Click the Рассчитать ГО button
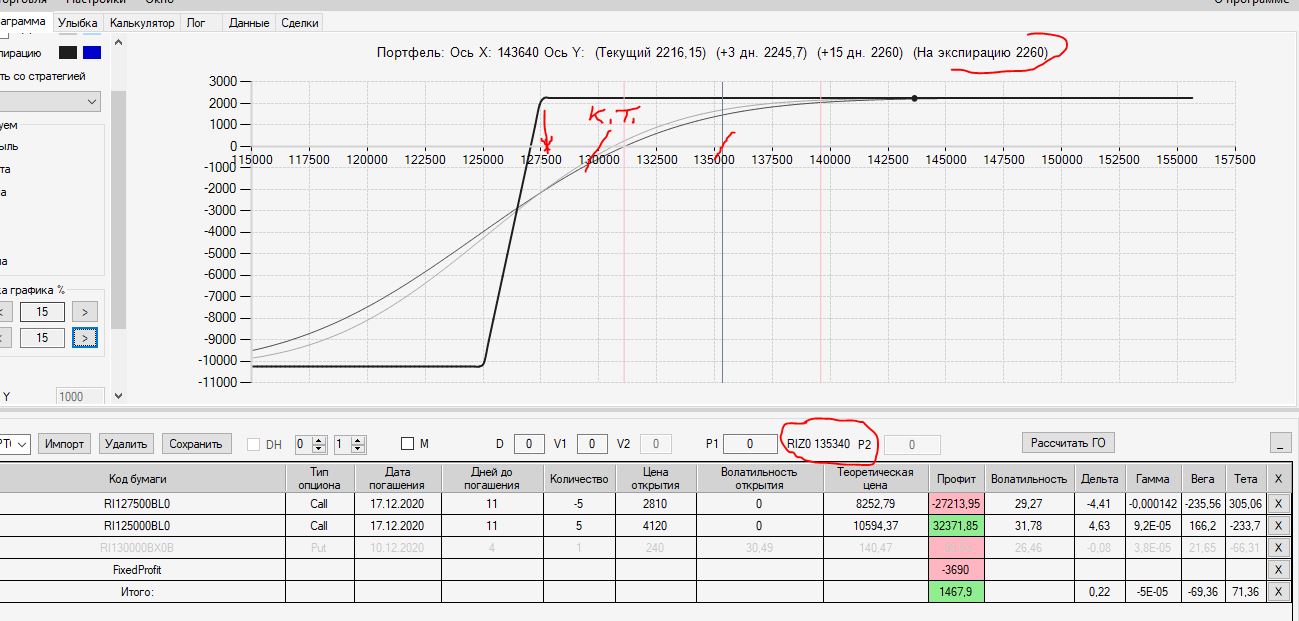 [1068, 443]
